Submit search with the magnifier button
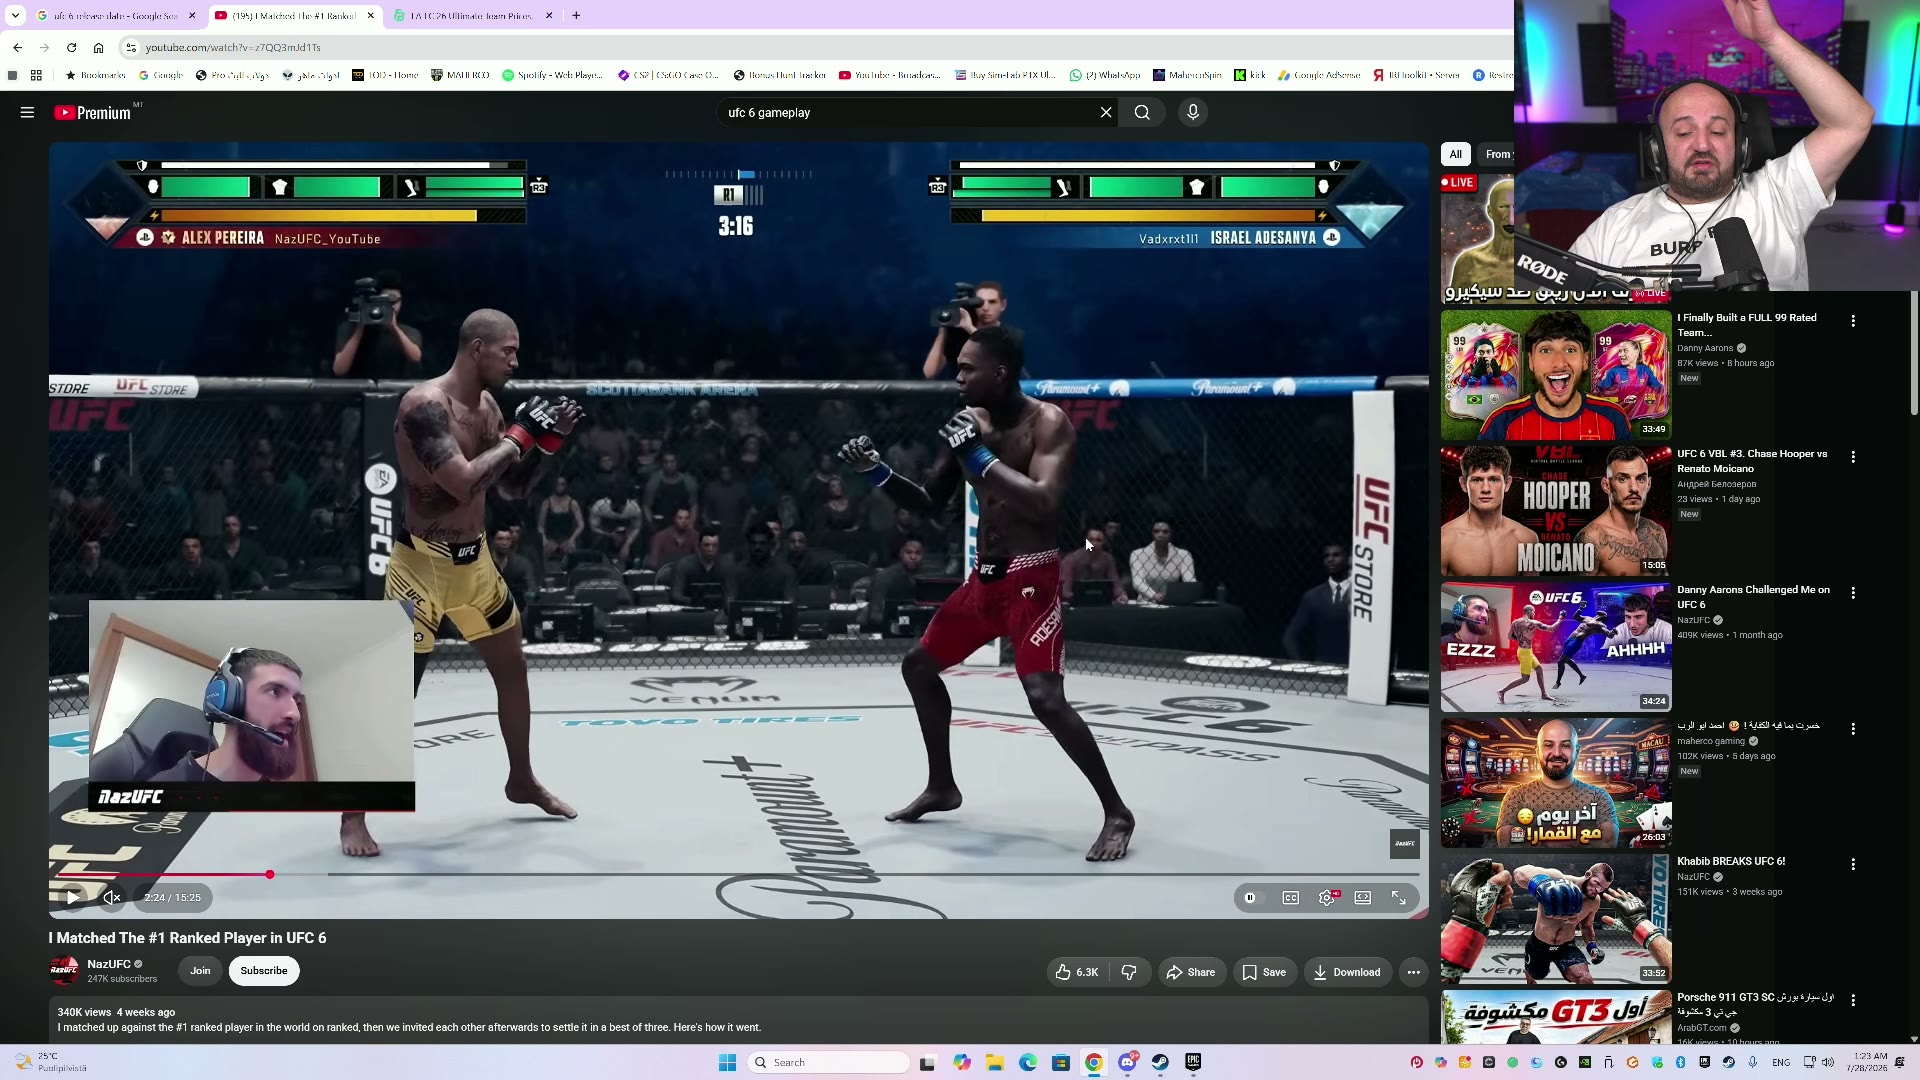 [x=1142, y=113]
